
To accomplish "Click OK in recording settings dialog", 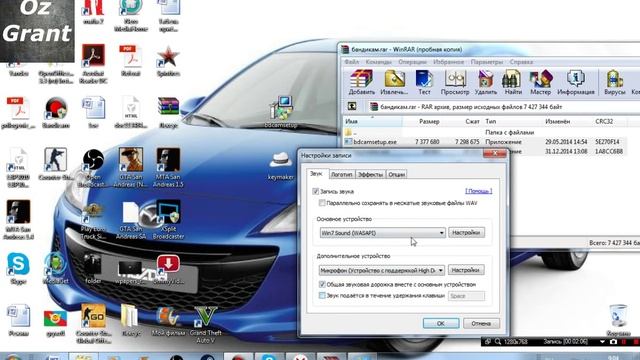I will (x=441, y=323).
